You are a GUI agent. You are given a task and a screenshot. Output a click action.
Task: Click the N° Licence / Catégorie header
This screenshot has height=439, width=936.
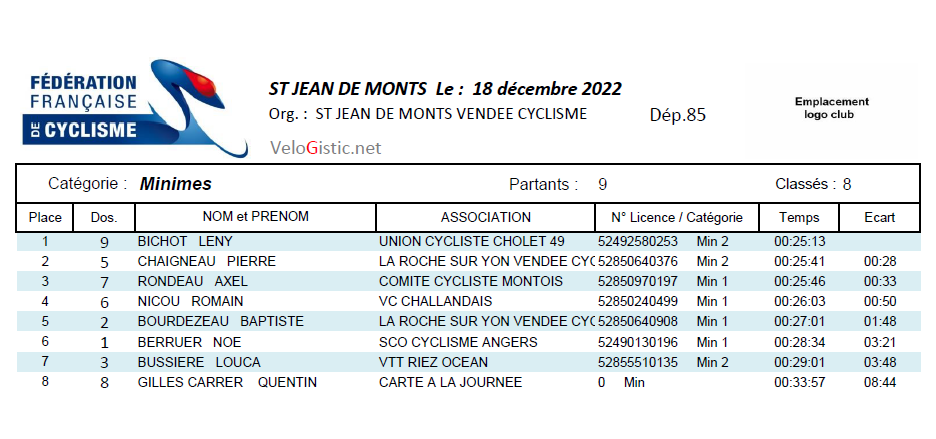pos(677,217)
